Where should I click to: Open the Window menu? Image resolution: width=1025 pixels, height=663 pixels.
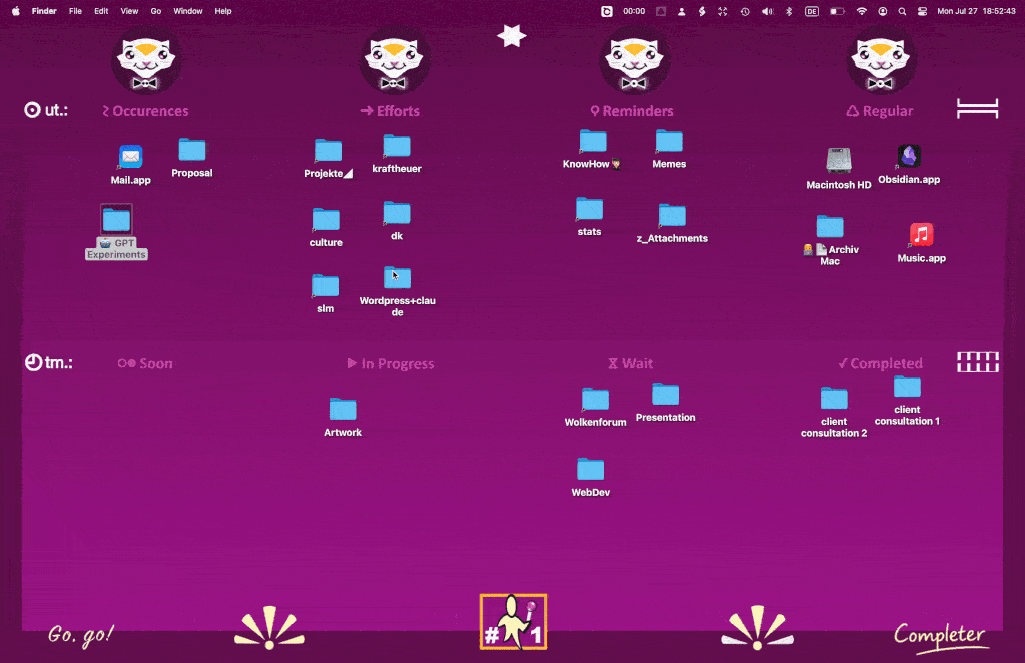point(188,11)
